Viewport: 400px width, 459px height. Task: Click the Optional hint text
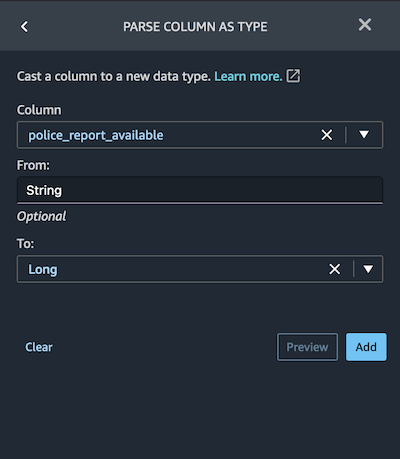pos(42,216)
